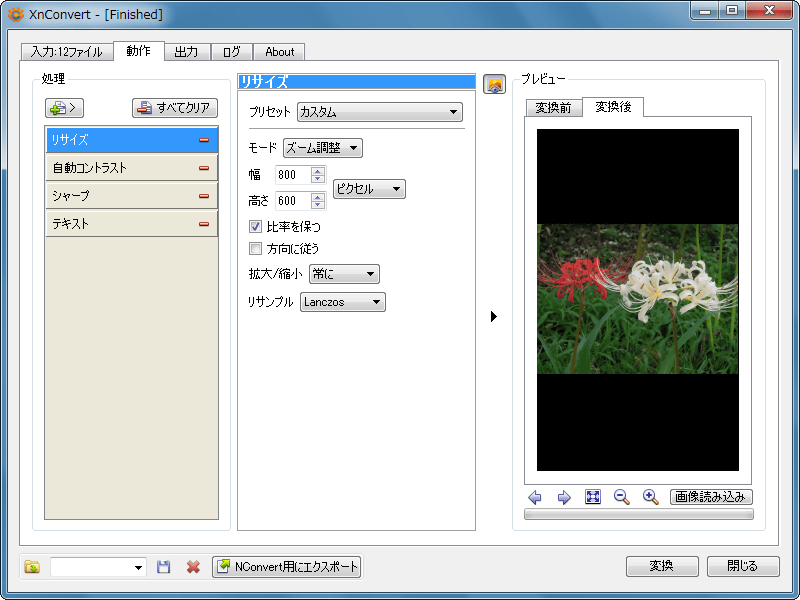Screen dimensions: 800x600
Task: Open the add action menu button
Action: pyautogui.click(x=64, y=108)
